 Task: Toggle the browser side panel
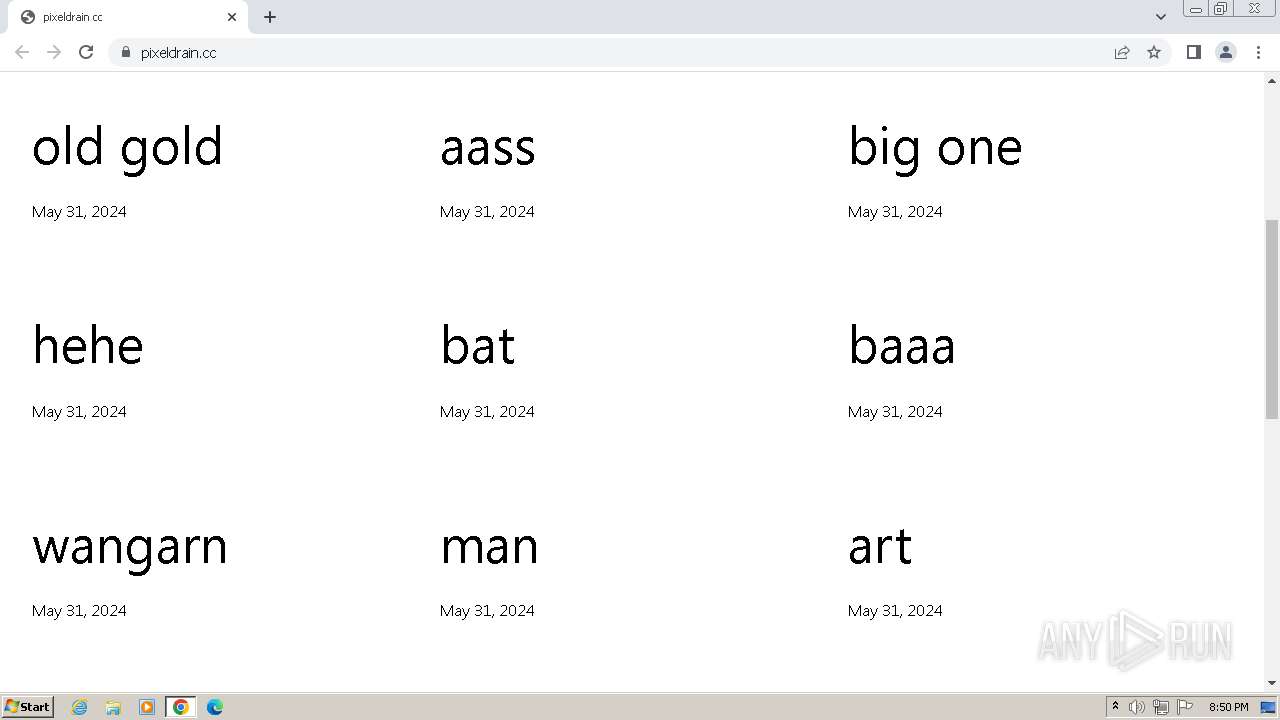[1193, 52]
